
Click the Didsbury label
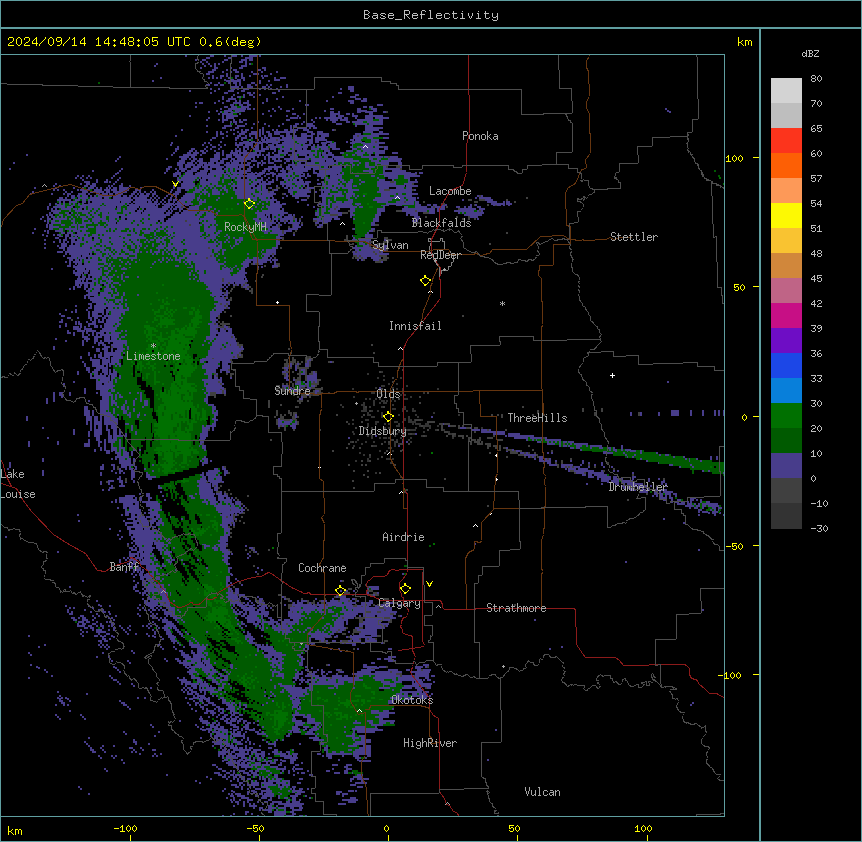383,431
